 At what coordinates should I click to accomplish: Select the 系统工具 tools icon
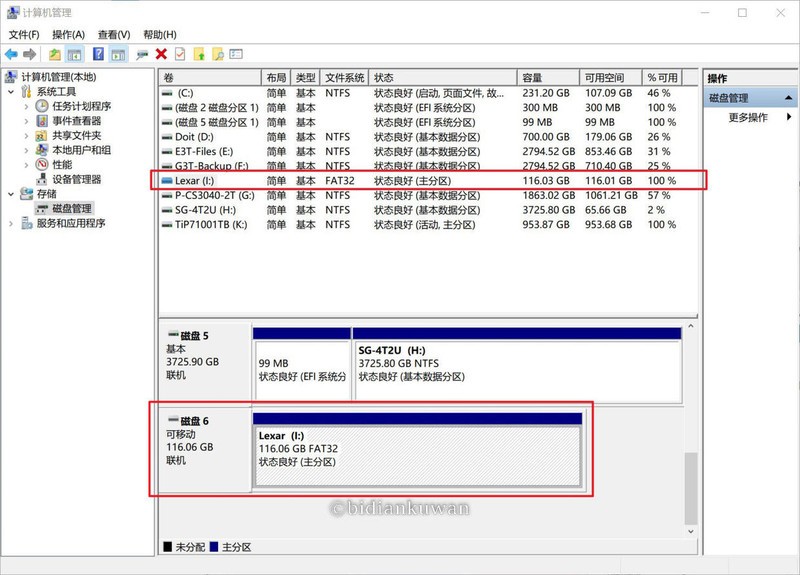26,92
